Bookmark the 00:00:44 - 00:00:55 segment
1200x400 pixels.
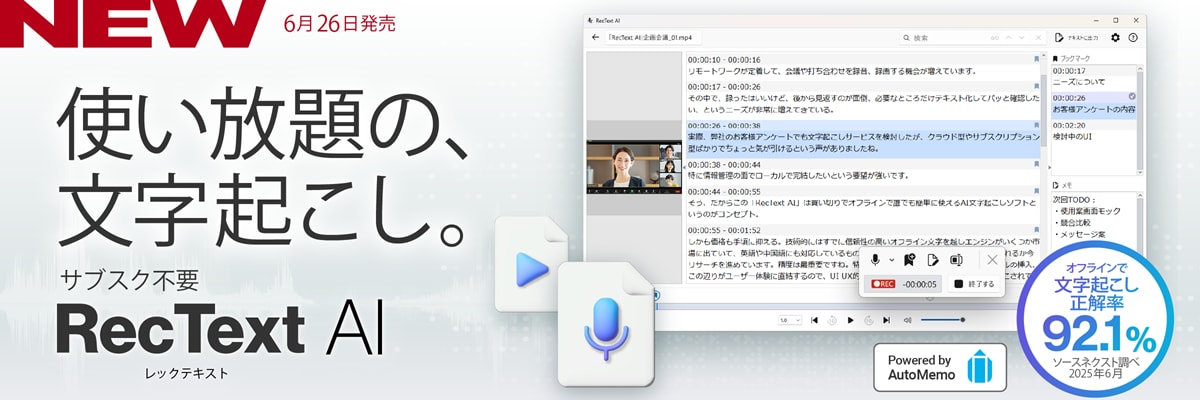coord(1037,191)
